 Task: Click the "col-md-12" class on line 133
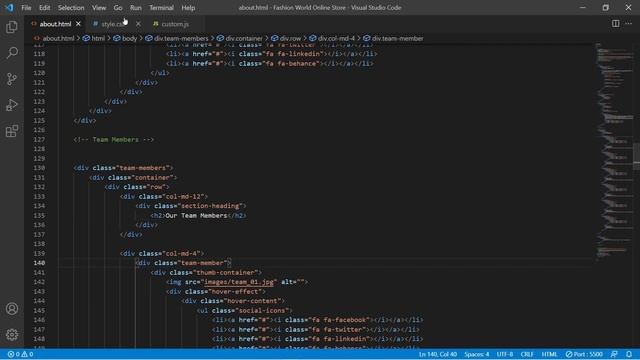tap(182, 197)
